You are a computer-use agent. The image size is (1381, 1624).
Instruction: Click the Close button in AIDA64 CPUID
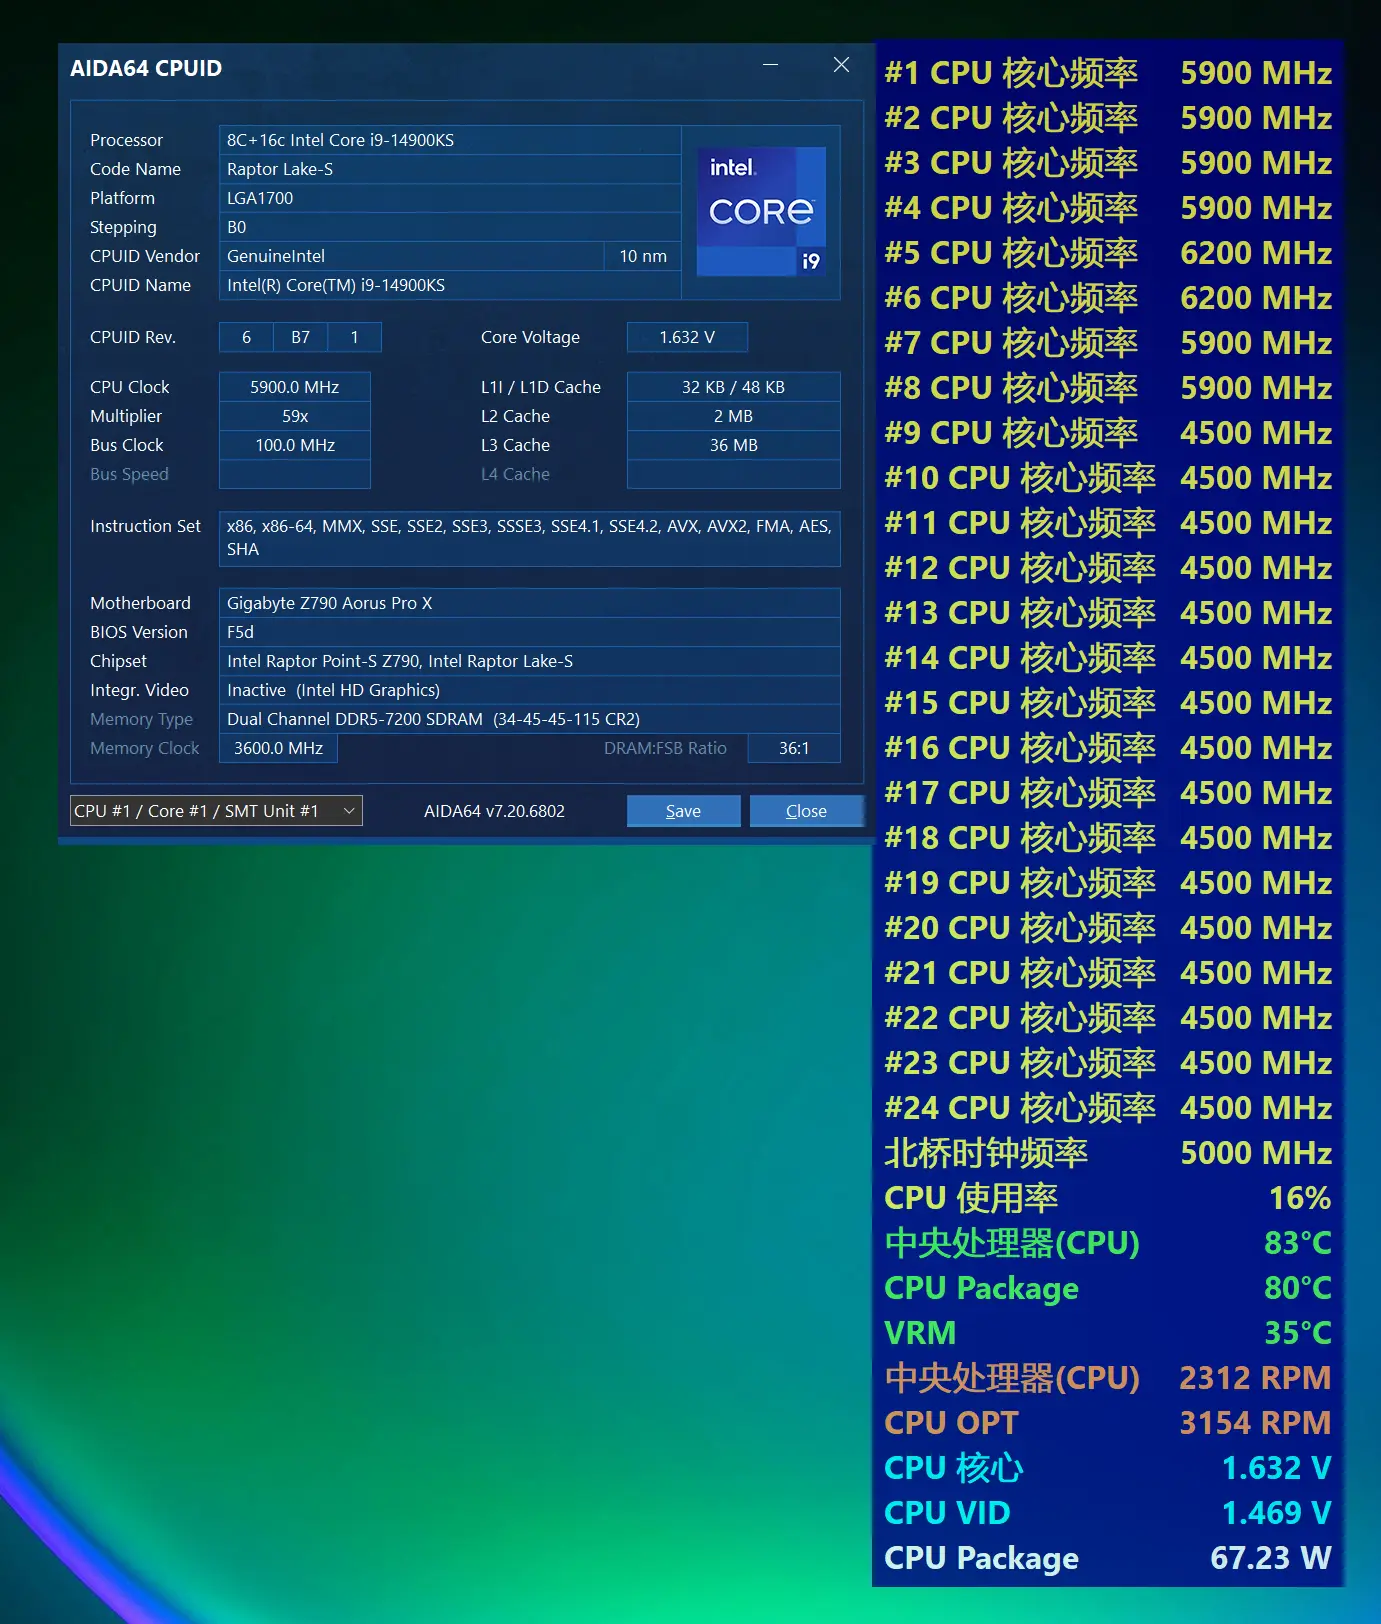coord(806,811)
